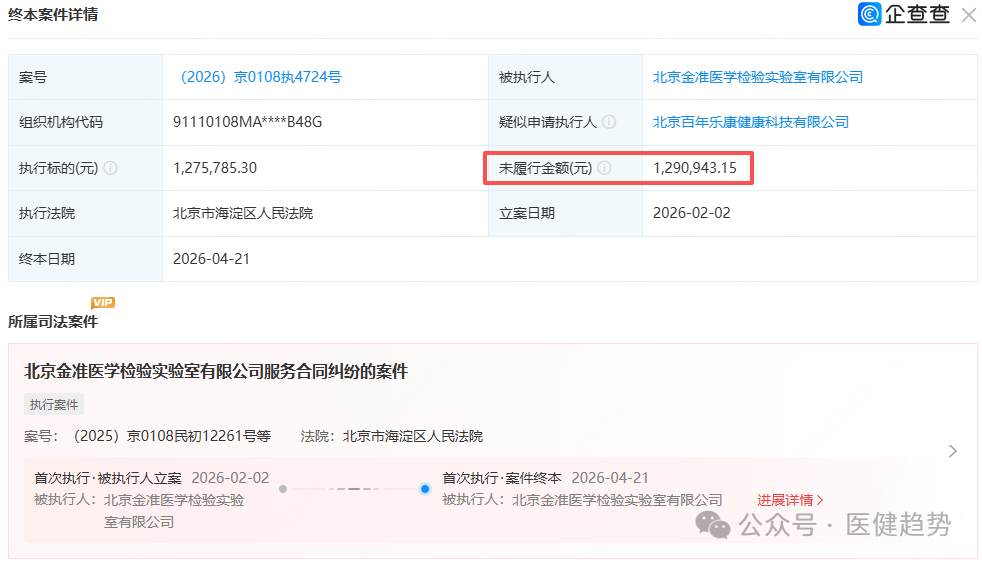Select case number (2025)京0108民初12261号等
The image size is (982, 563).
(172, 436)
